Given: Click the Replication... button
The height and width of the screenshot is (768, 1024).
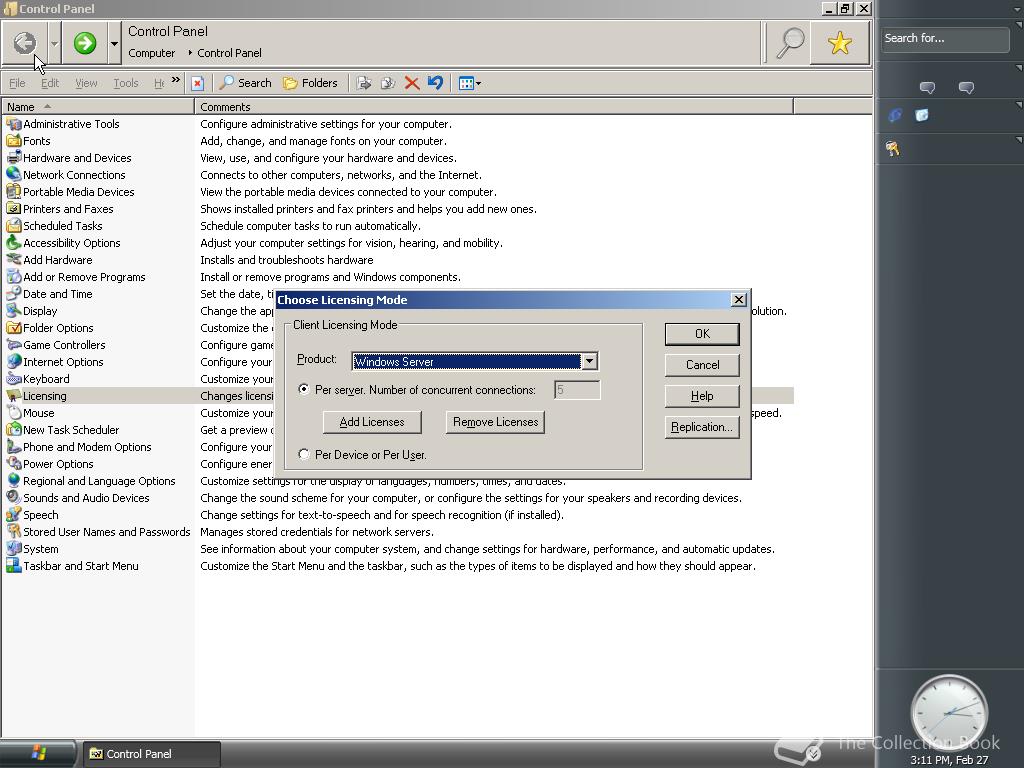Looking at the screenshot, I should [702, 426].
